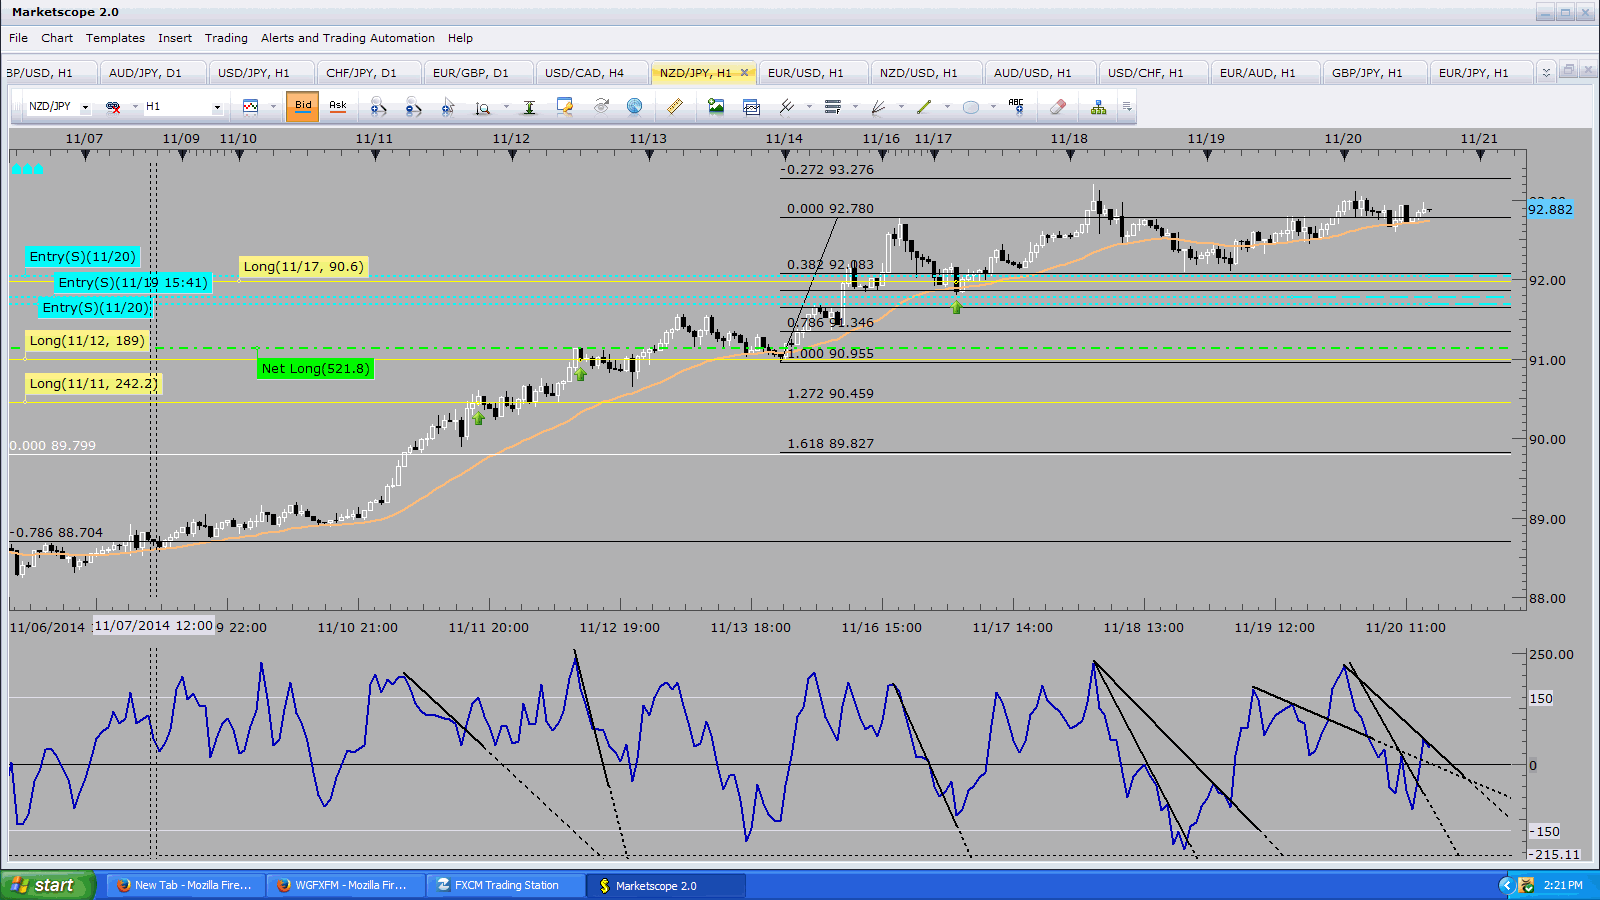Open FXCM Trading Station from taskbar

coord(506,885)
